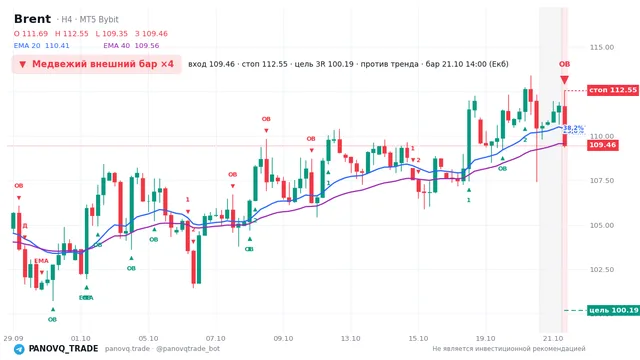Click the 13.10 date axis label
Image resolution: width=640 pixels, height=360 pixels.
[351, 339]
